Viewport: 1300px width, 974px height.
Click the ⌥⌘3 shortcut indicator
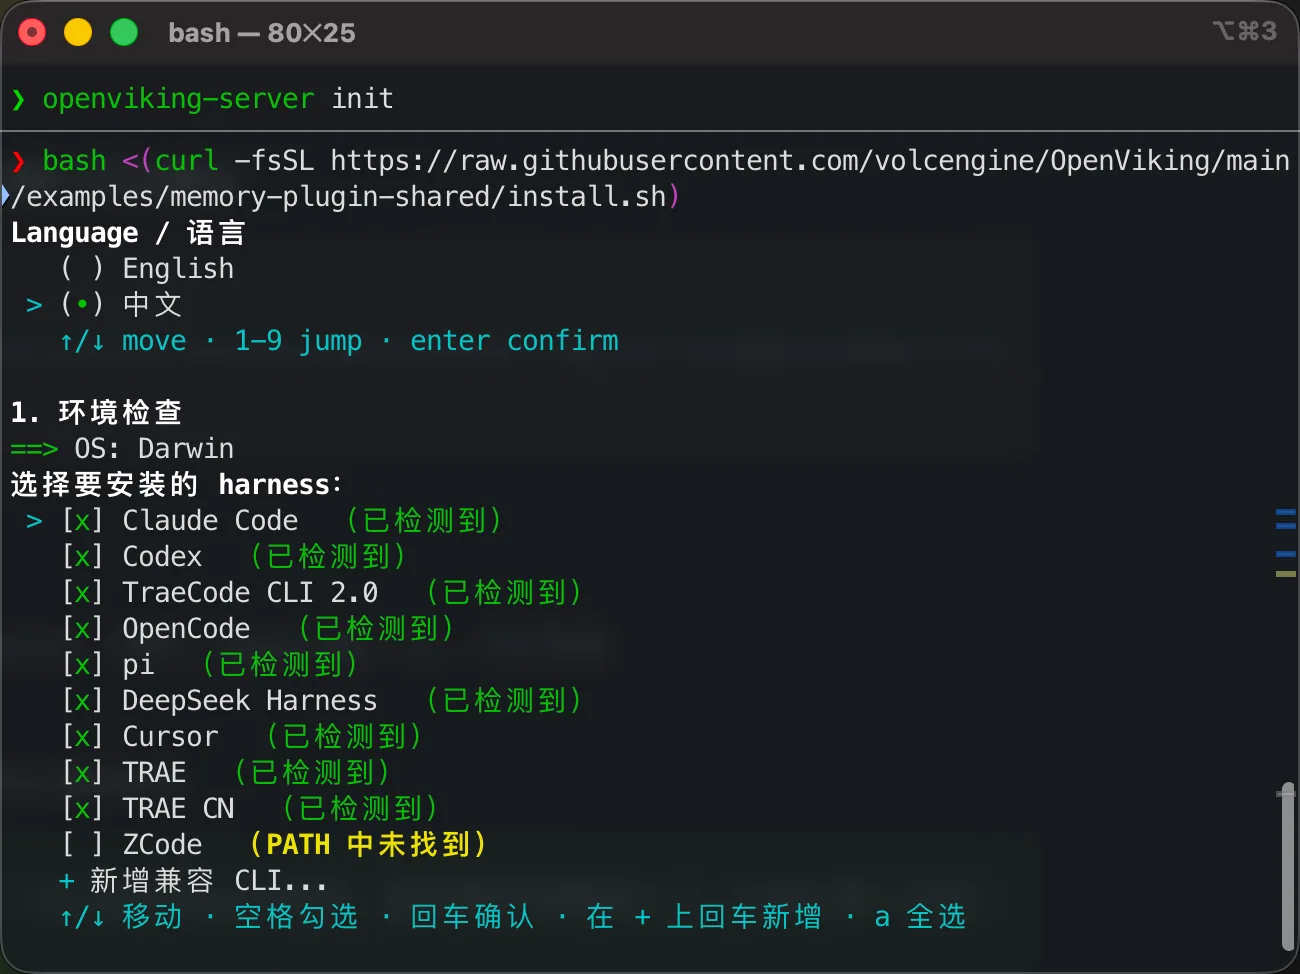click(x=1245, y=31)
